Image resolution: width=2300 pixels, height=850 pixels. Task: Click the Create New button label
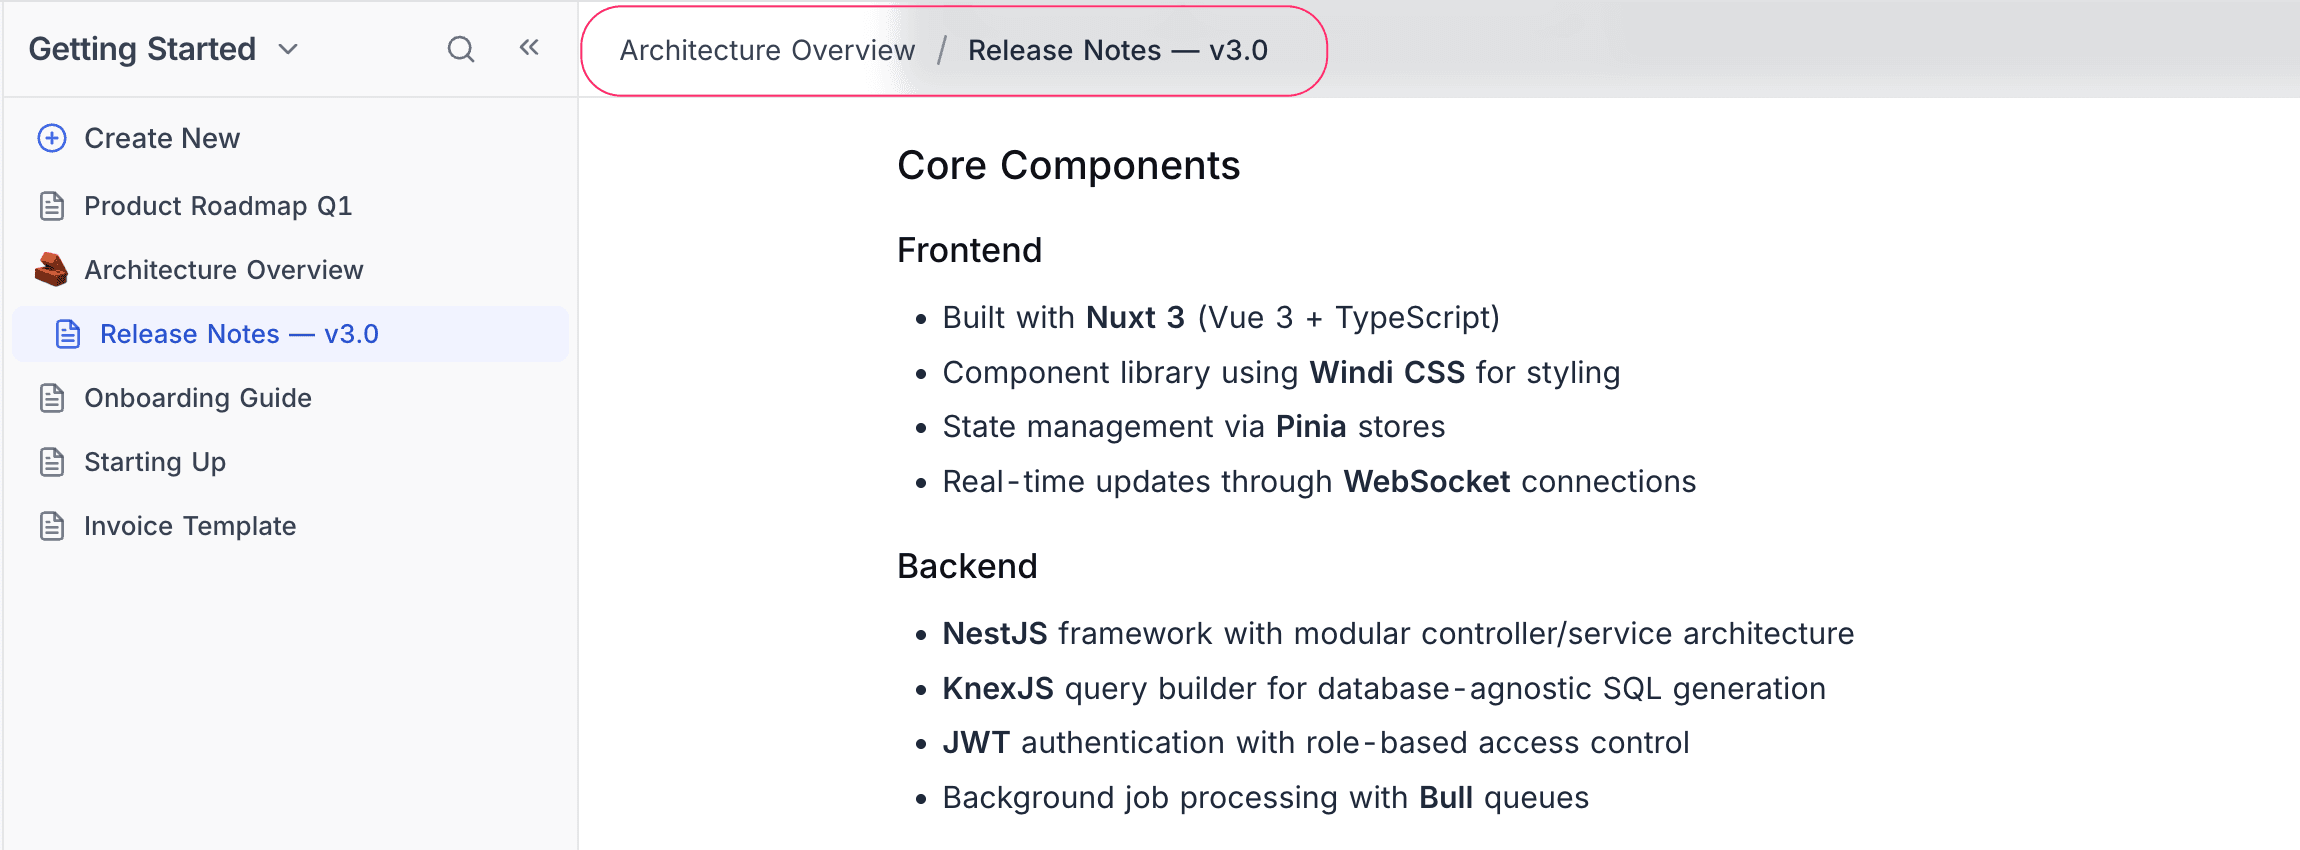162,138
